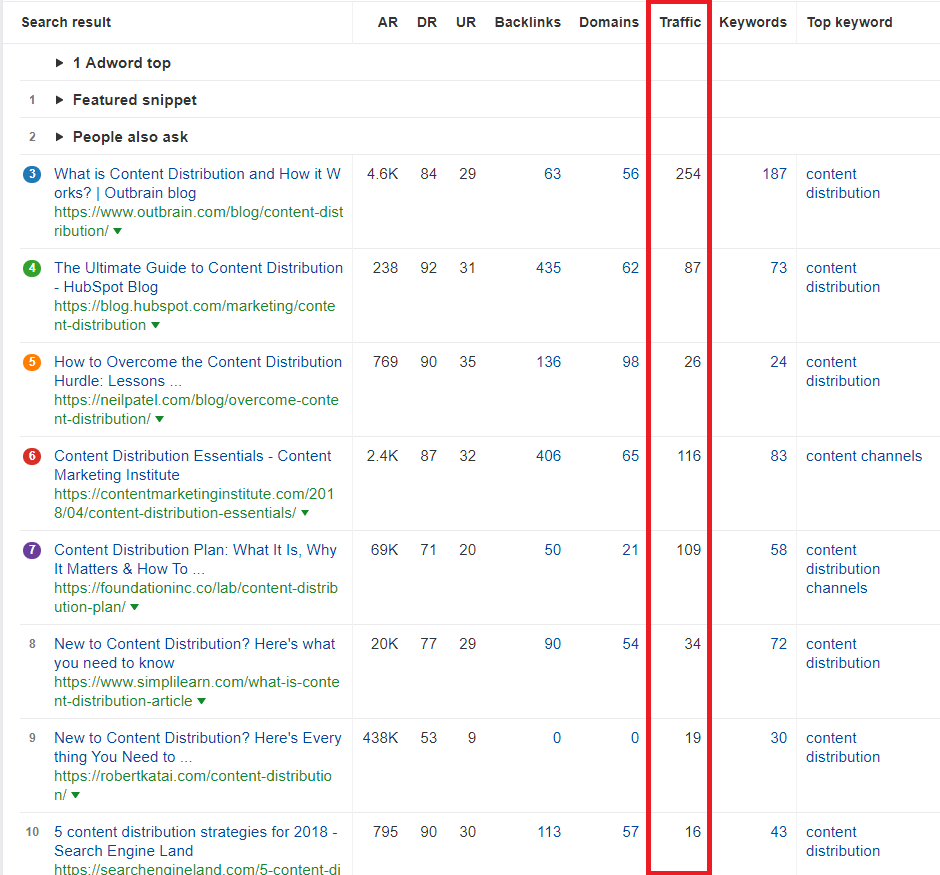Expand the Adword top section
Viewport: 940px width, 875px height.
[x=58, y=62]
